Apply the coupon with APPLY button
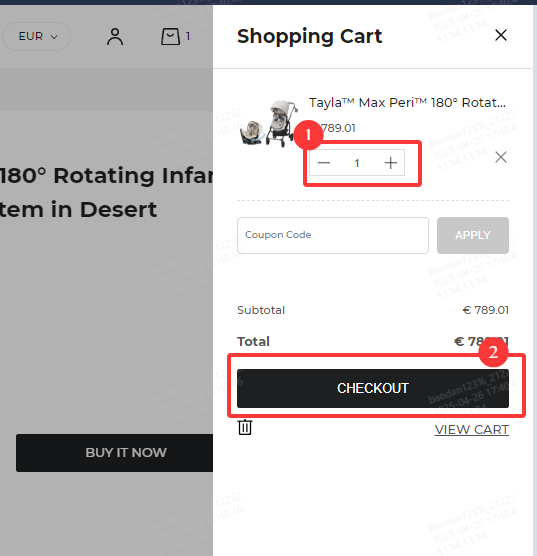 (473, 235)
